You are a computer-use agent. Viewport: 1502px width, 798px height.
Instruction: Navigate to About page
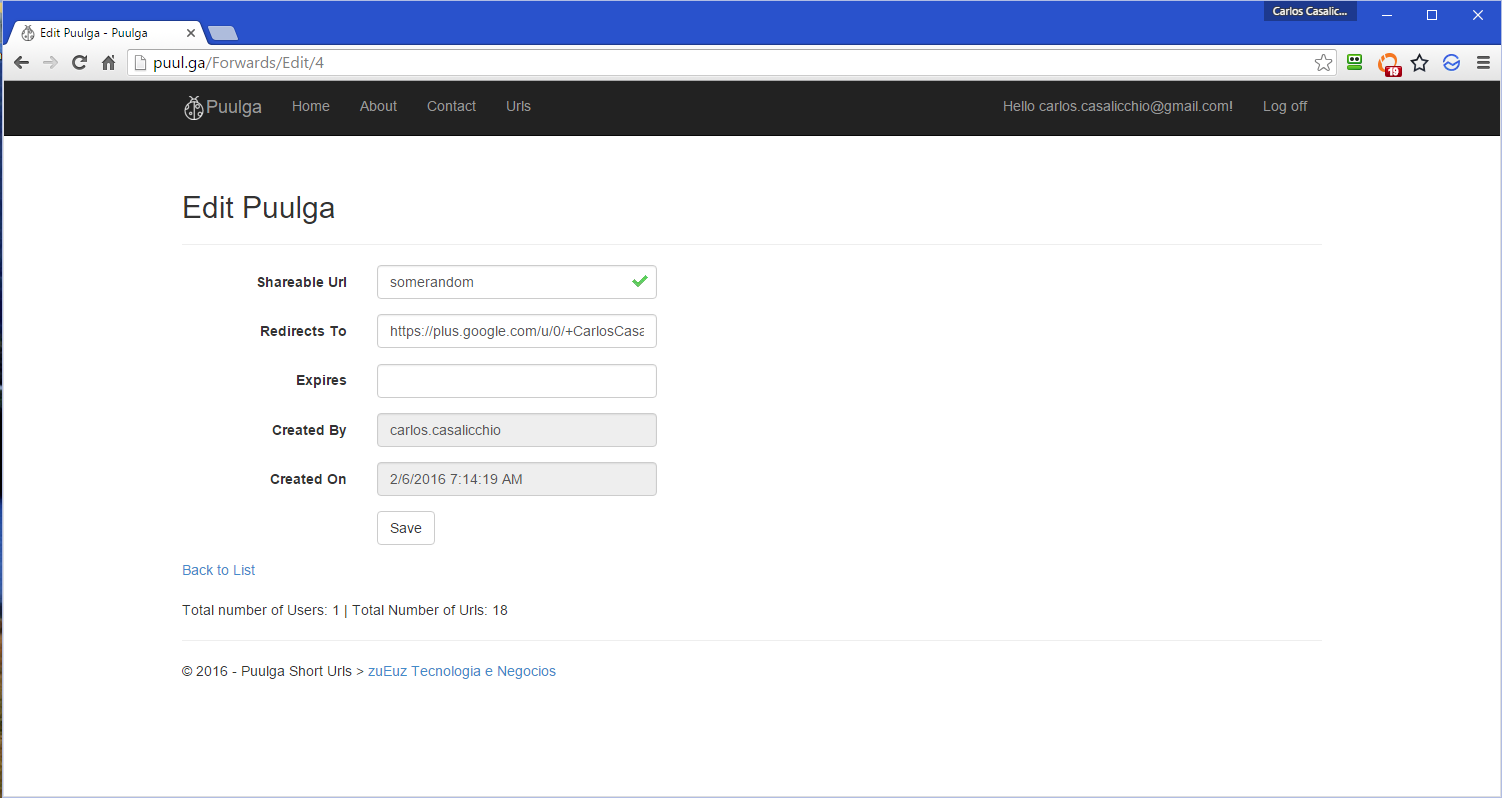pos(378,106)
